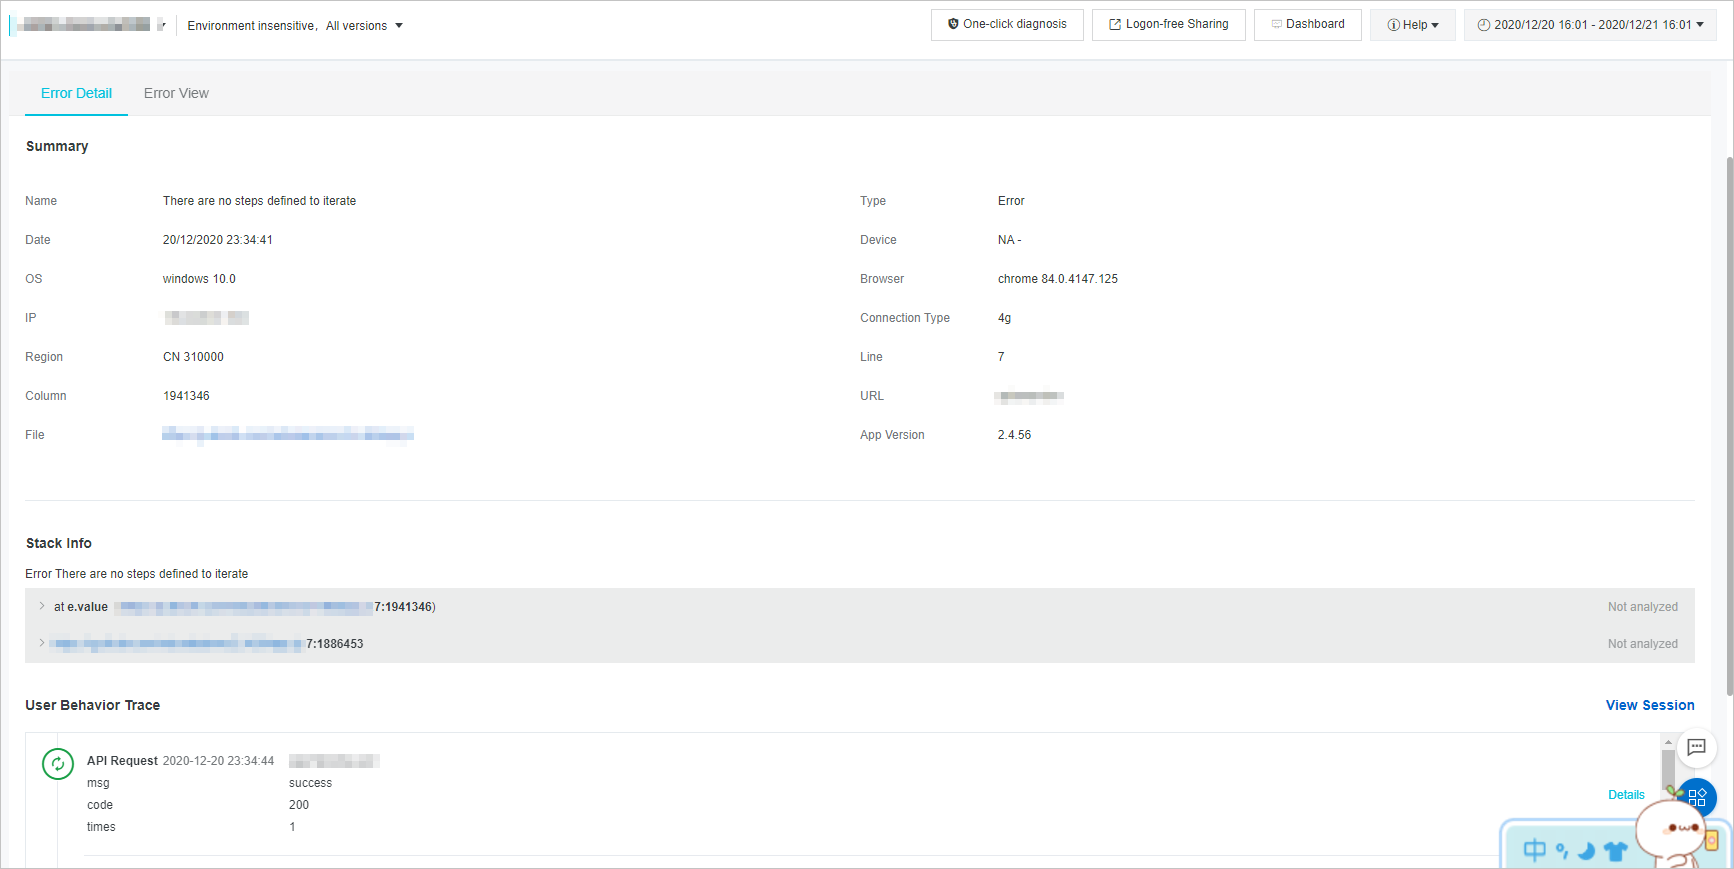Click the shirt skin icon in IME bar
Image resolution: width=1734 pixels, height=869 pixels.
[1615, 851]
